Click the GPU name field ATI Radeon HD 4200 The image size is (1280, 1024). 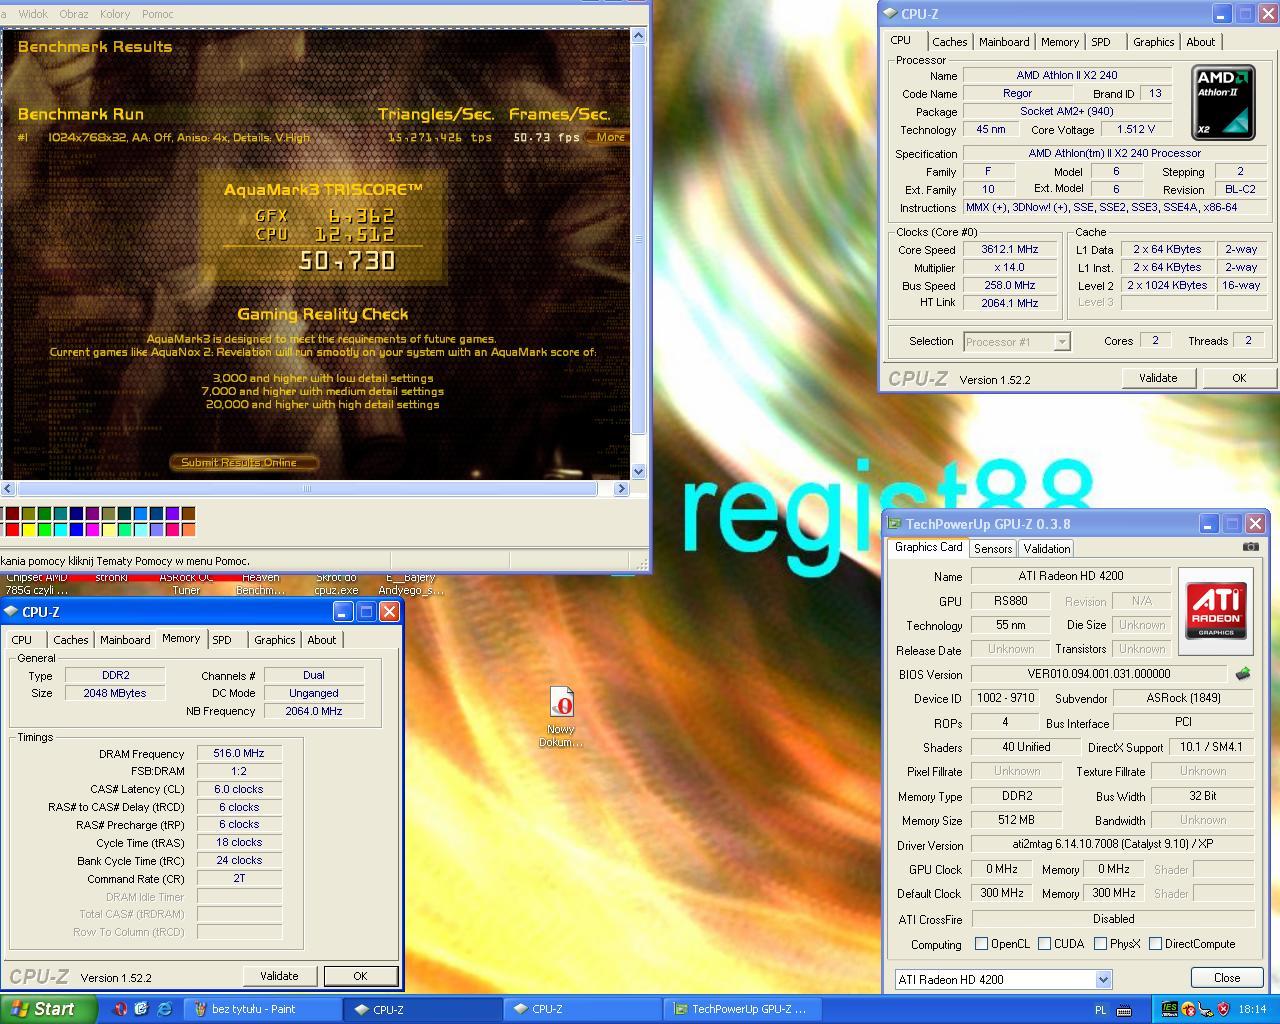pyautogui.click(x=1070, y=576)
